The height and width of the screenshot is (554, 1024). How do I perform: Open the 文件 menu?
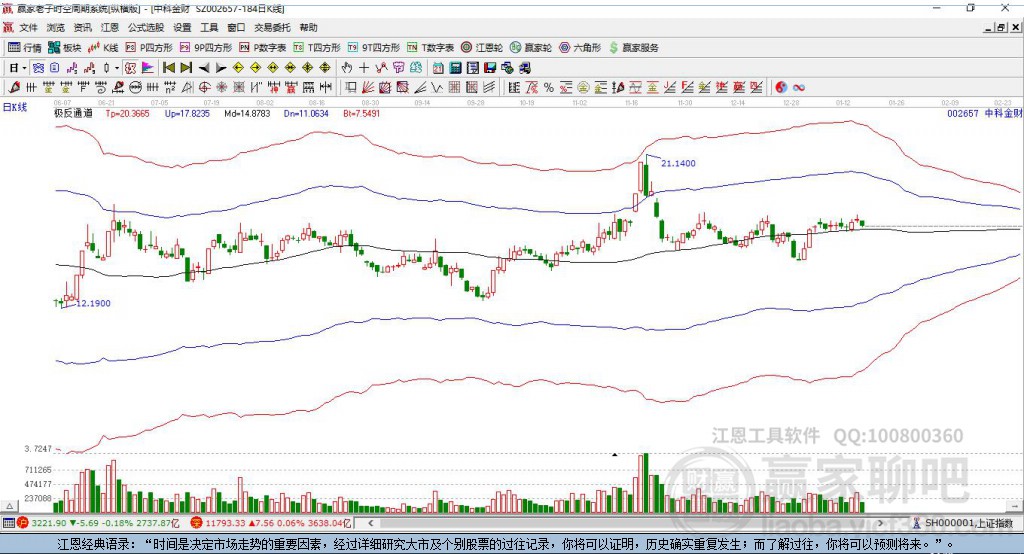click(x=28, y=27)
